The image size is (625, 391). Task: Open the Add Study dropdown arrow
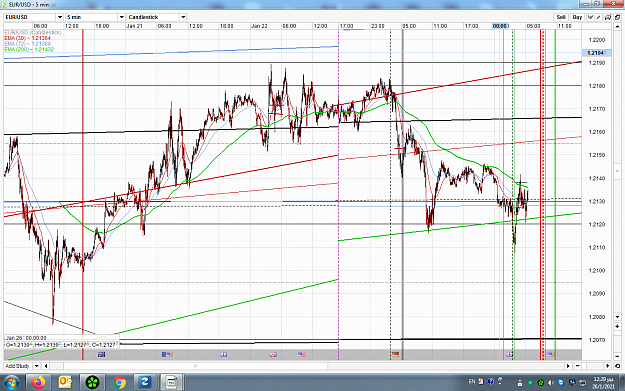pos(36,366)
